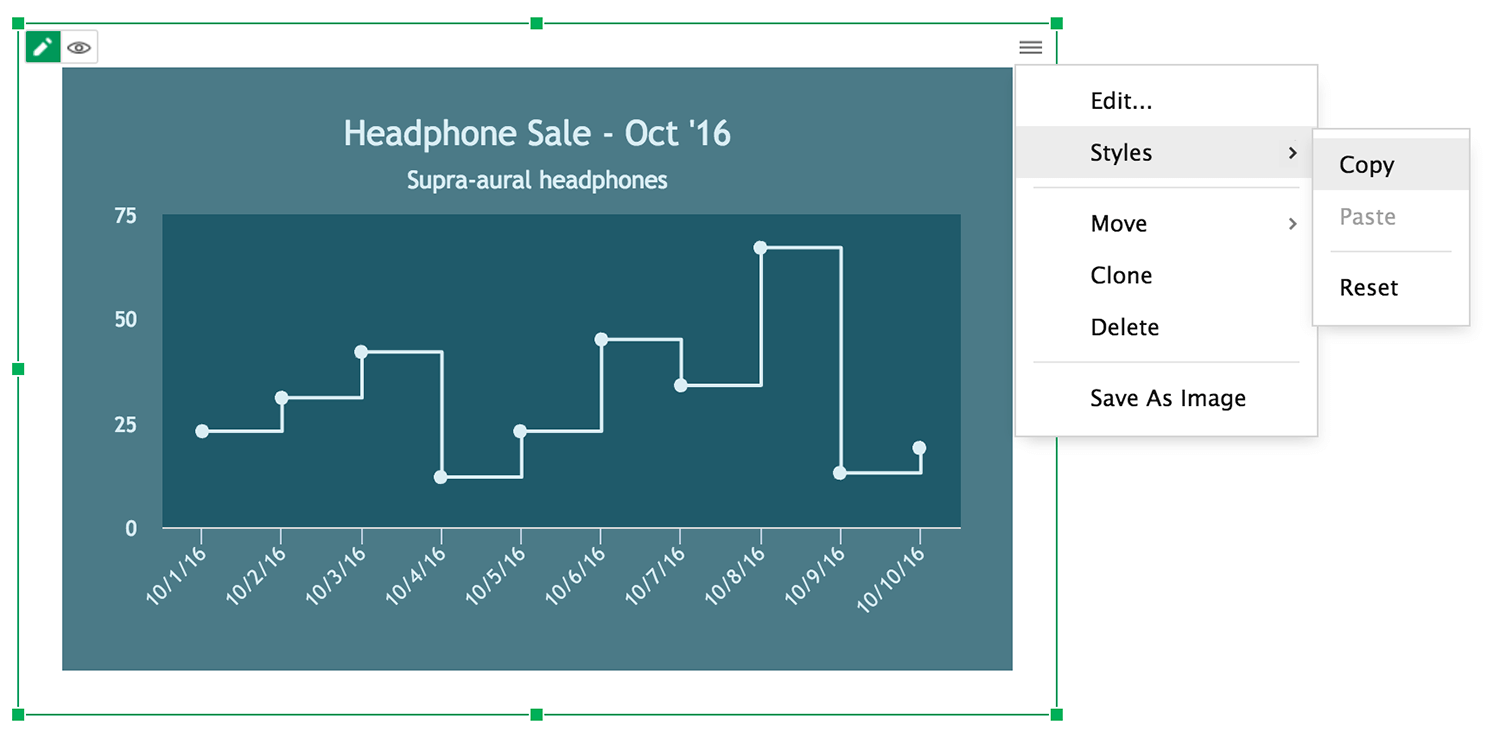This screenshot has width=1500, height=738.
Task: Click the green pencil edit icon
Action: (43, 47)
